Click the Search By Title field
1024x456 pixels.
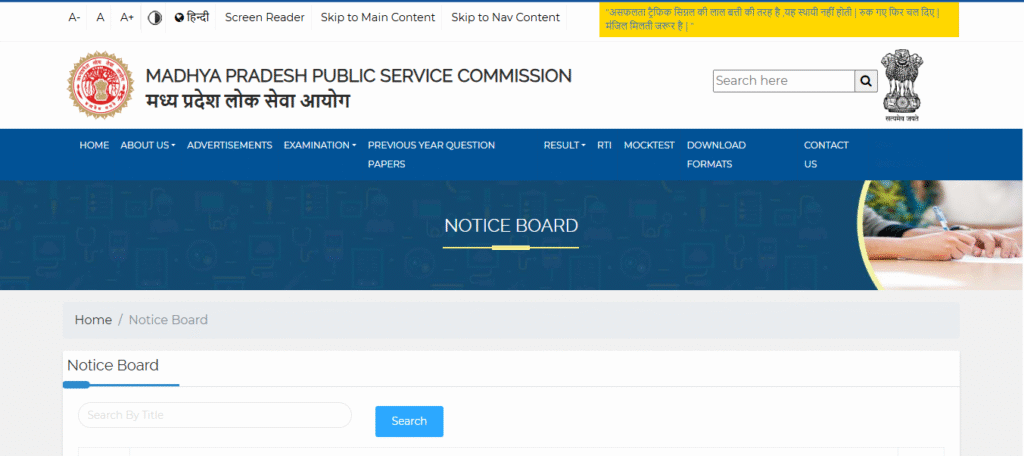(x=214, y=415)
